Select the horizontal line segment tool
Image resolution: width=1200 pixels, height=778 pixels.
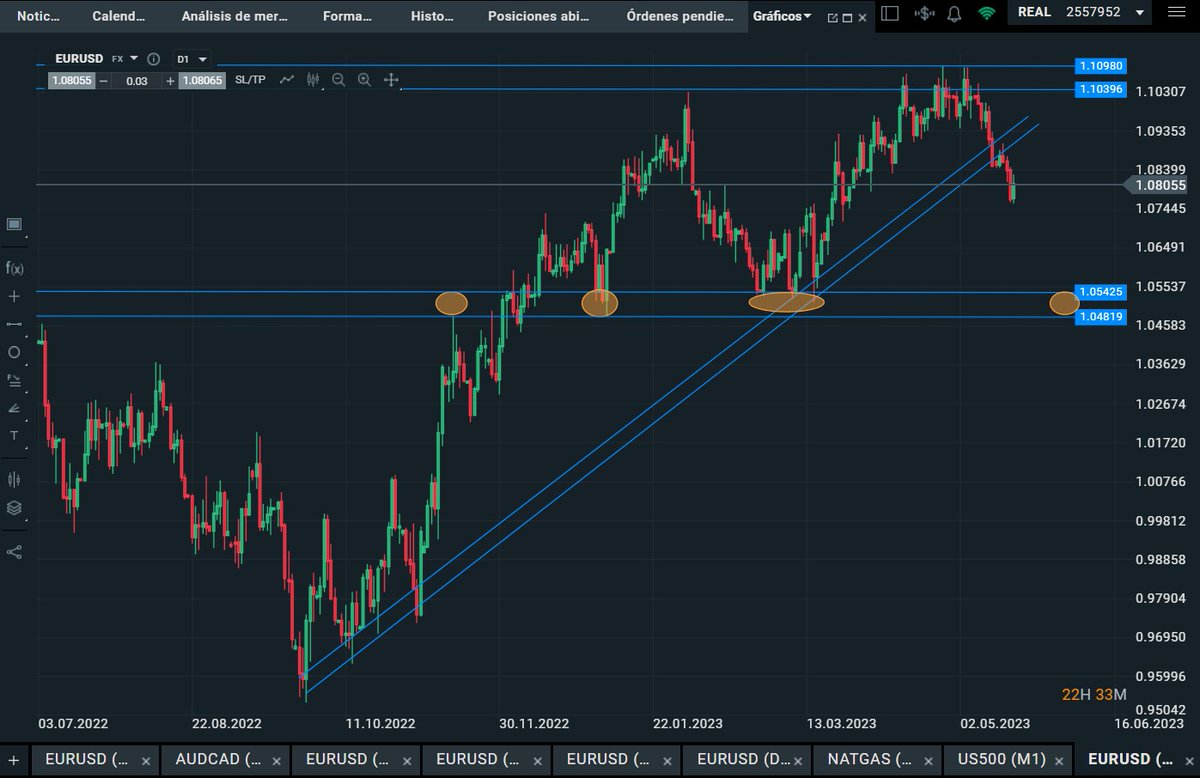pyautogui.click(x=14, y=324)
